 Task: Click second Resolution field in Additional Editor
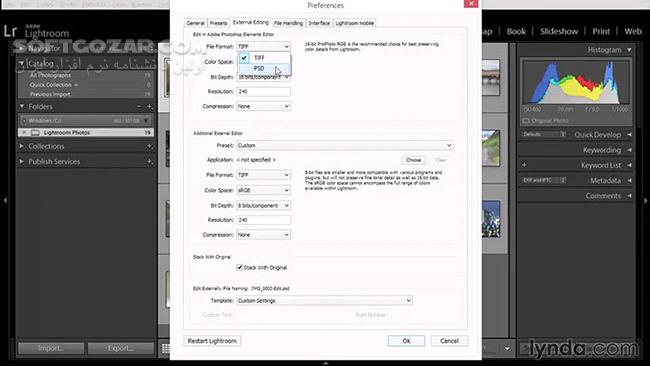(x=263, y=220)
